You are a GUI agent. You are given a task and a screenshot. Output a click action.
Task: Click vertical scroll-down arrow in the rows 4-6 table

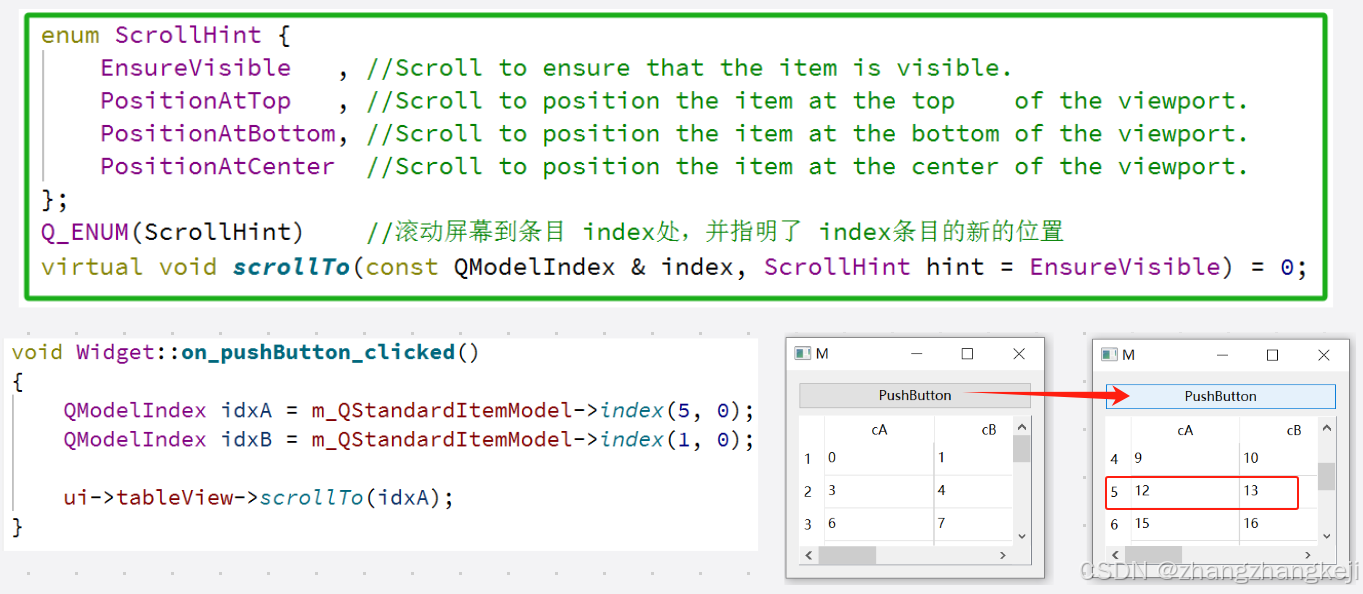tap(1327, 537)
